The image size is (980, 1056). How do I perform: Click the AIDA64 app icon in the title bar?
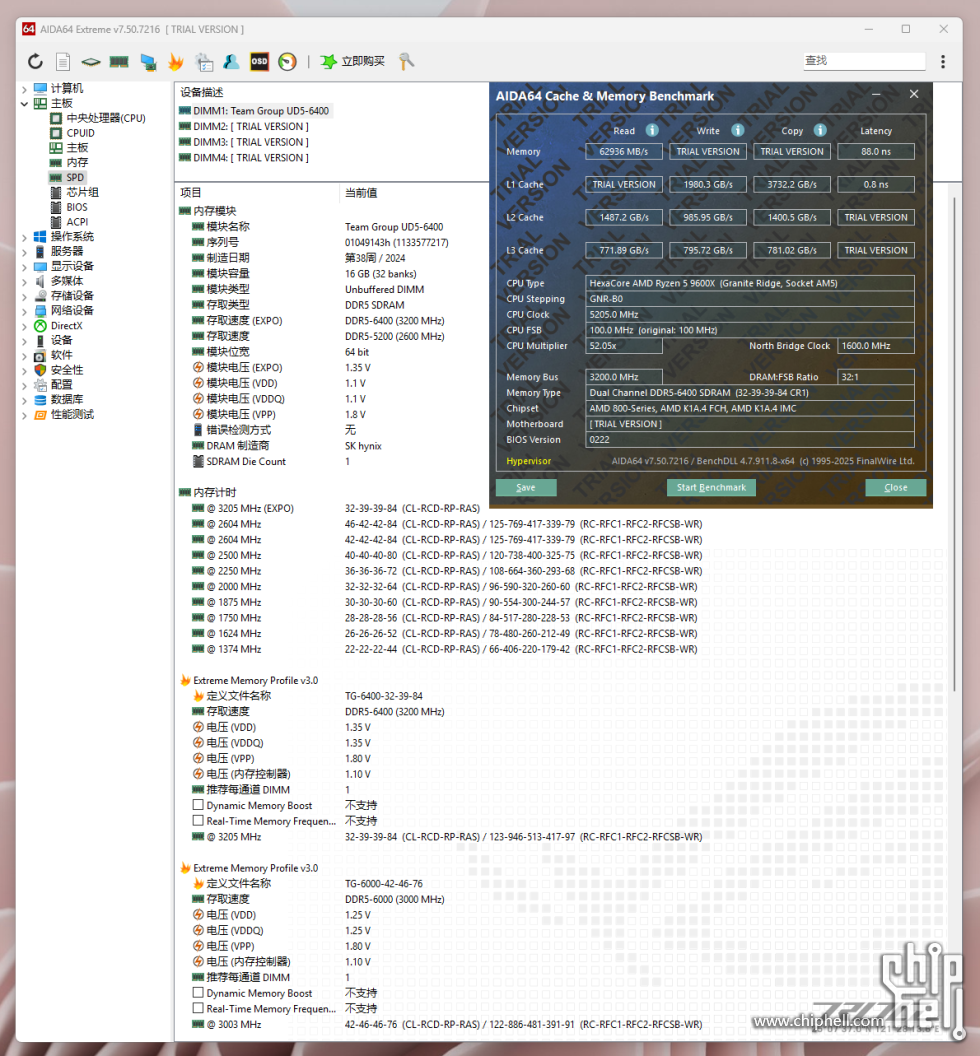[x=28, y=29]
